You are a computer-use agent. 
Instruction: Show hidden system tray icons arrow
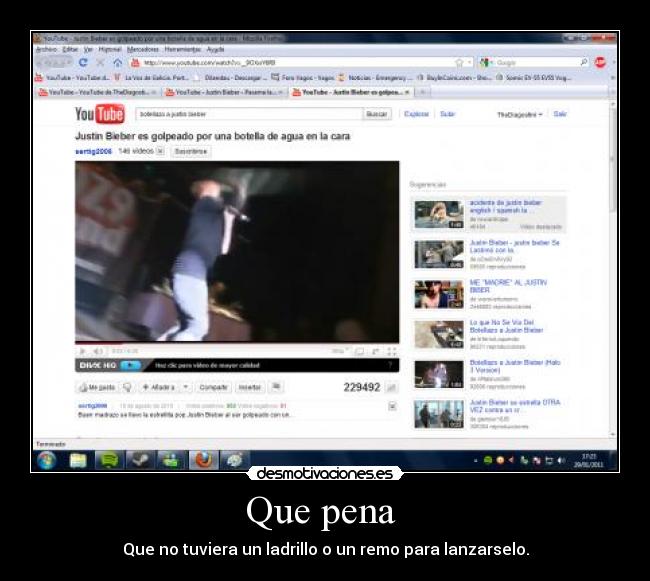click(x=475, y=460)
